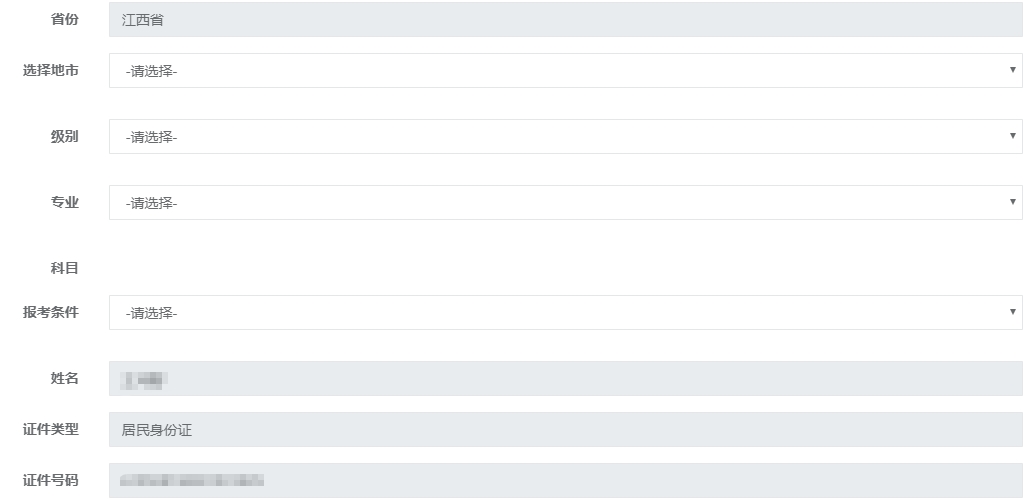The height and width of the screenshot is (502, 1023).
Task: Click the 证件号码 label
Action: pos(51,481)
